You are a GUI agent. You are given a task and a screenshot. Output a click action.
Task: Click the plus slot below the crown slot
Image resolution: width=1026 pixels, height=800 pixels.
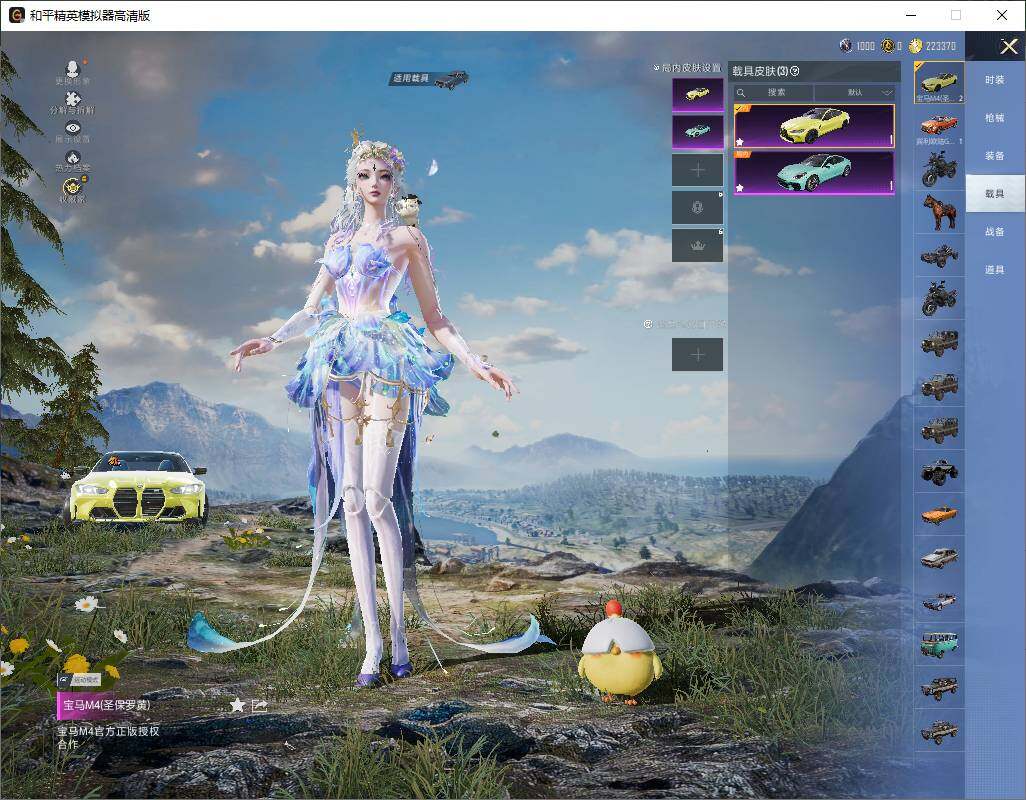pyautogui.click(x=698, y=355)
